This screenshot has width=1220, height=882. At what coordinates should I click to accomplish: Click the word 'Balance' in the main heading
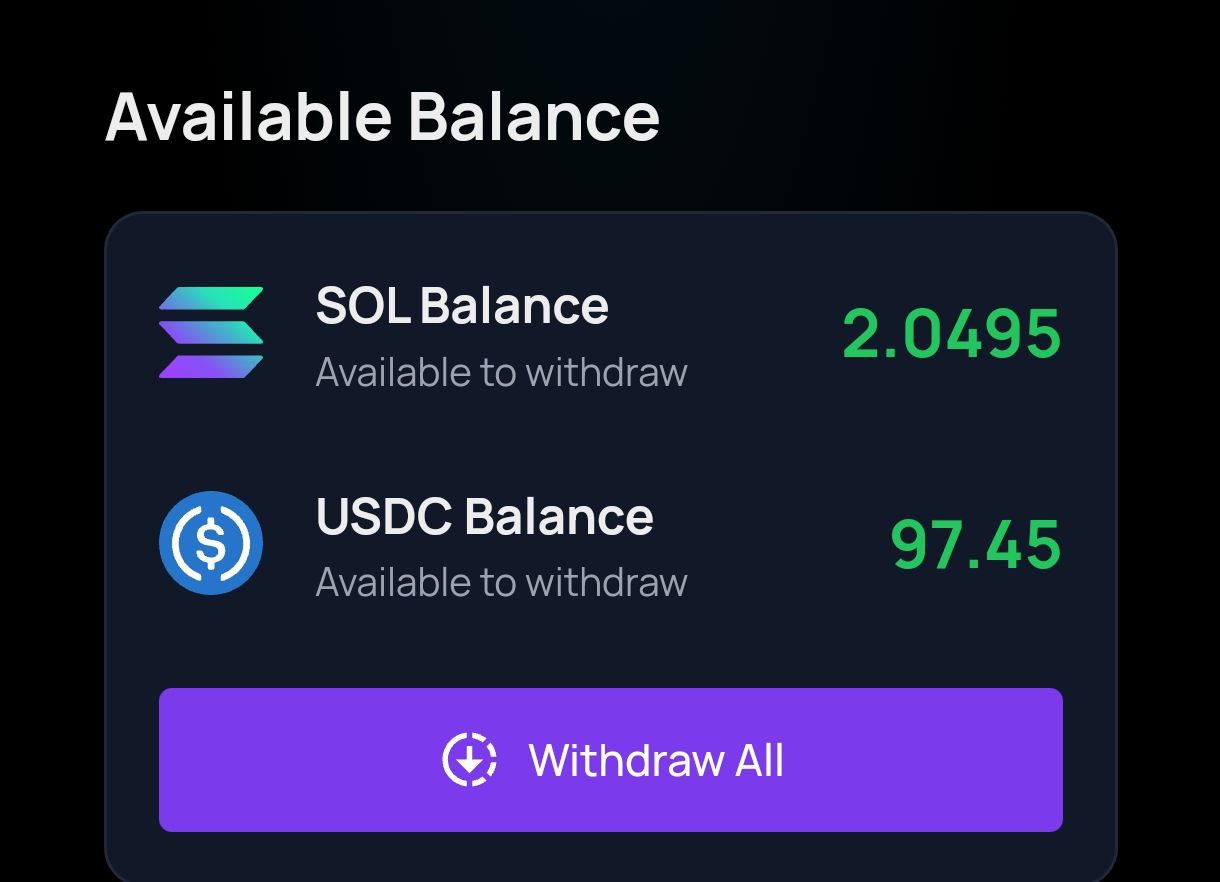[x=534, y=116]
